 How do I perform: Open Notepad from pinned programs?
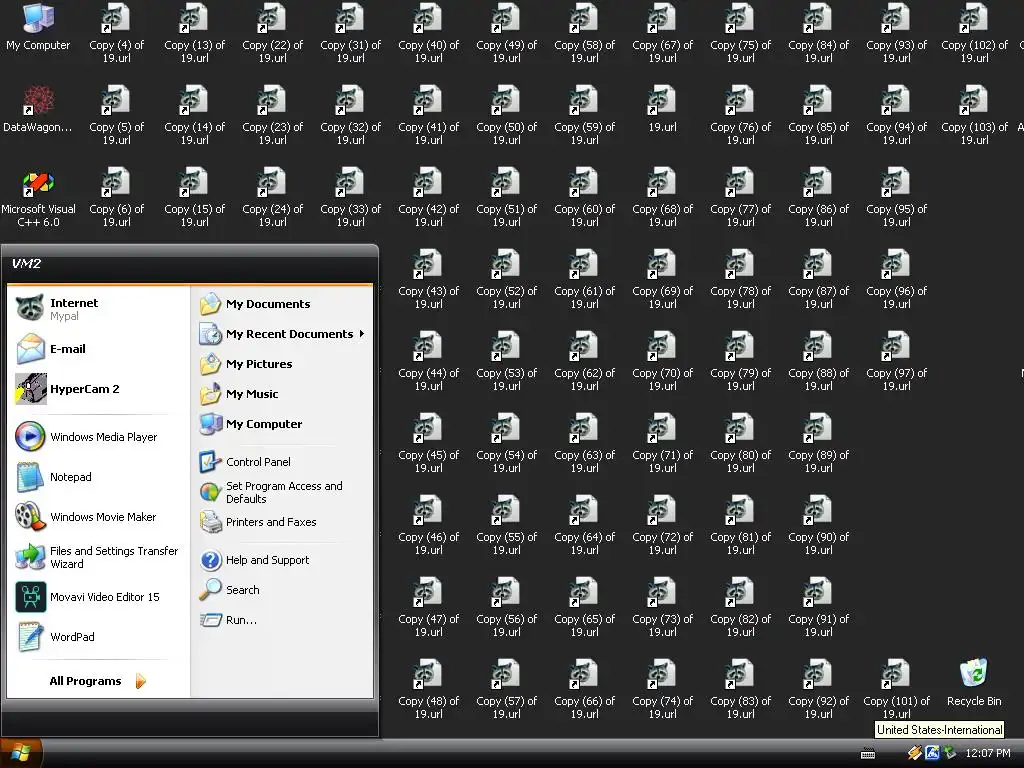tap(98, 477)
